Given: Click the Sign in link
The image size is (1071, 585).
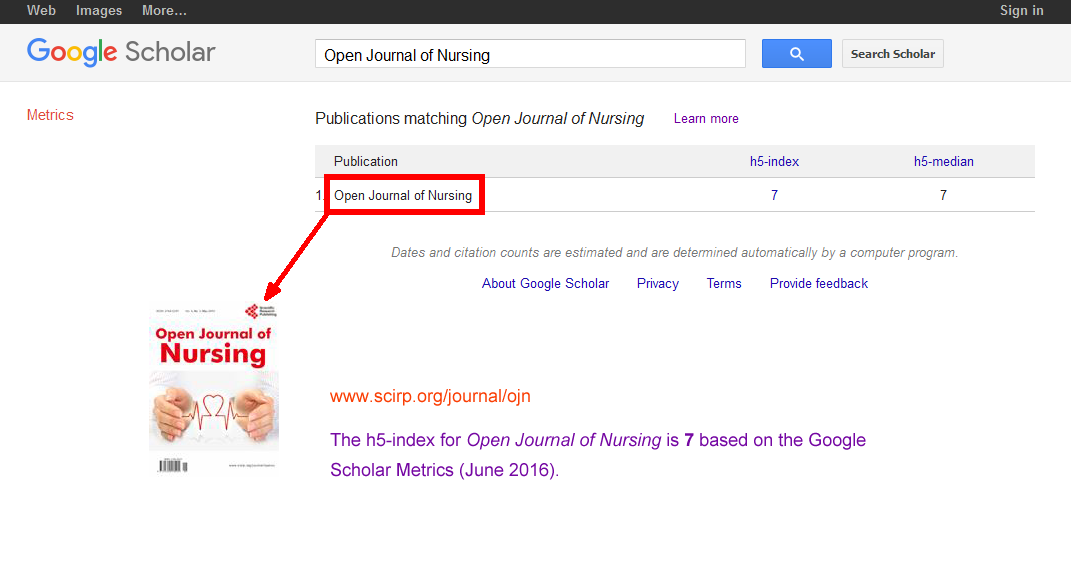Looking at the screenshot, I should pos(1021,11).
